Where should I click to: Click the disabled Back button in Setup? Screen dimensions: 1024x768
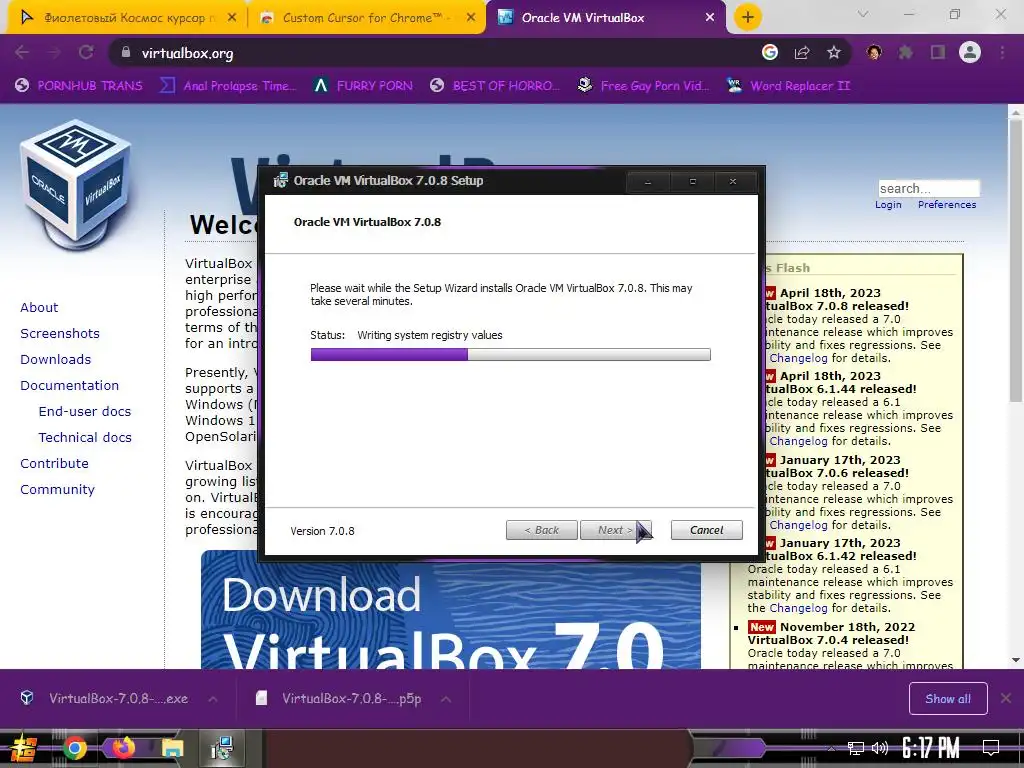541,530
